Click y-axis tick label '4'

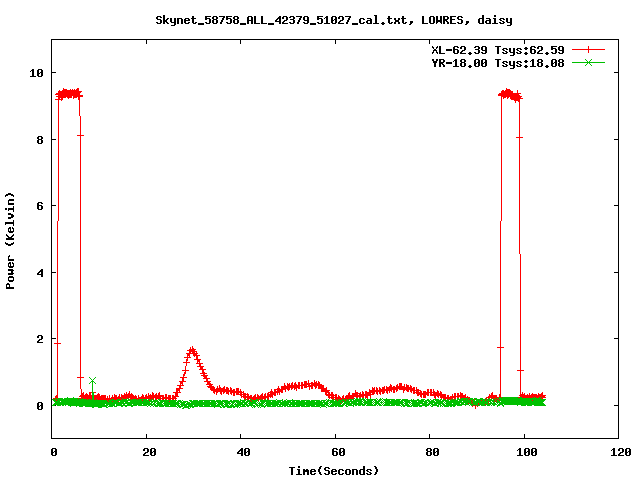click(40, 273)
